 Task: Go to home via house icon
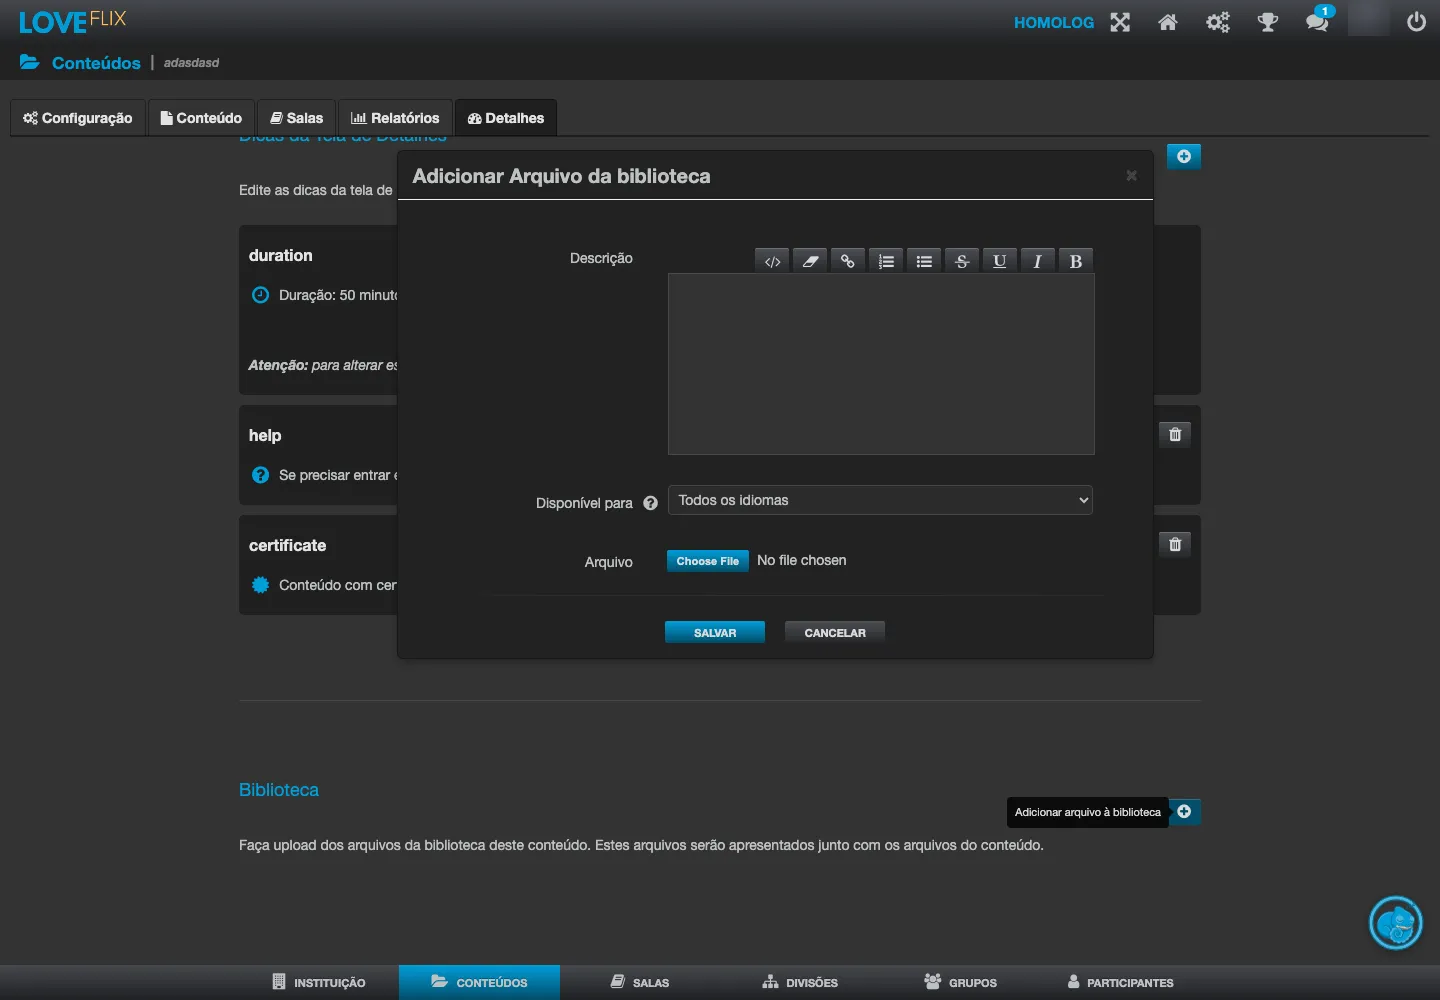1168,22
